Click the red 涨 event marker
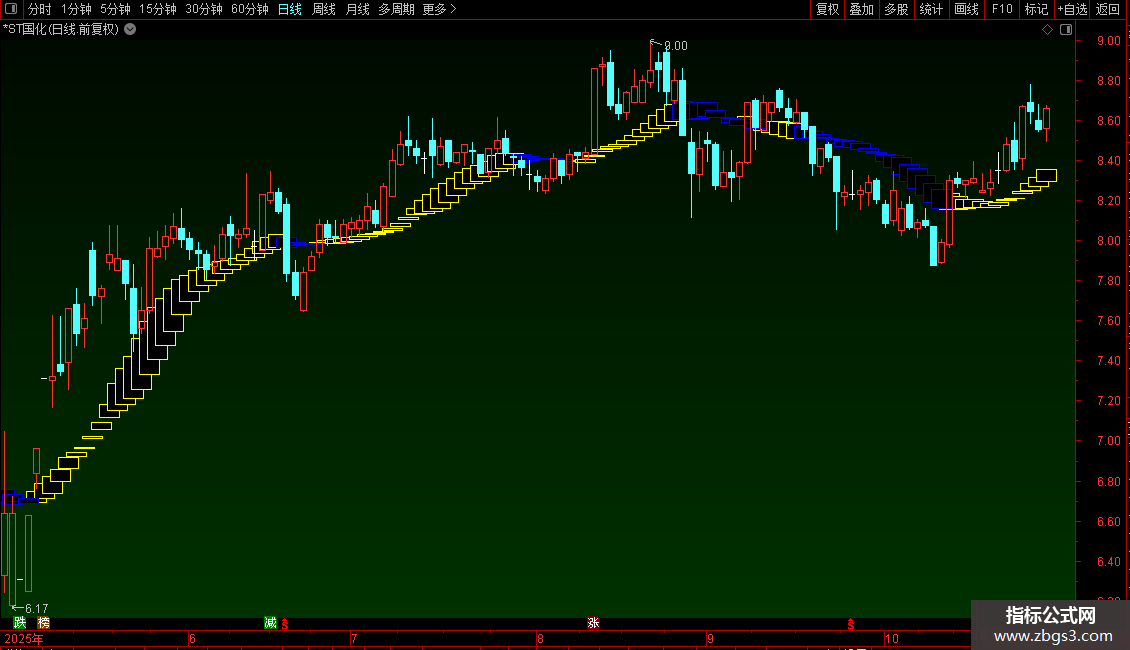1130x650 pixels. [593, 623]
